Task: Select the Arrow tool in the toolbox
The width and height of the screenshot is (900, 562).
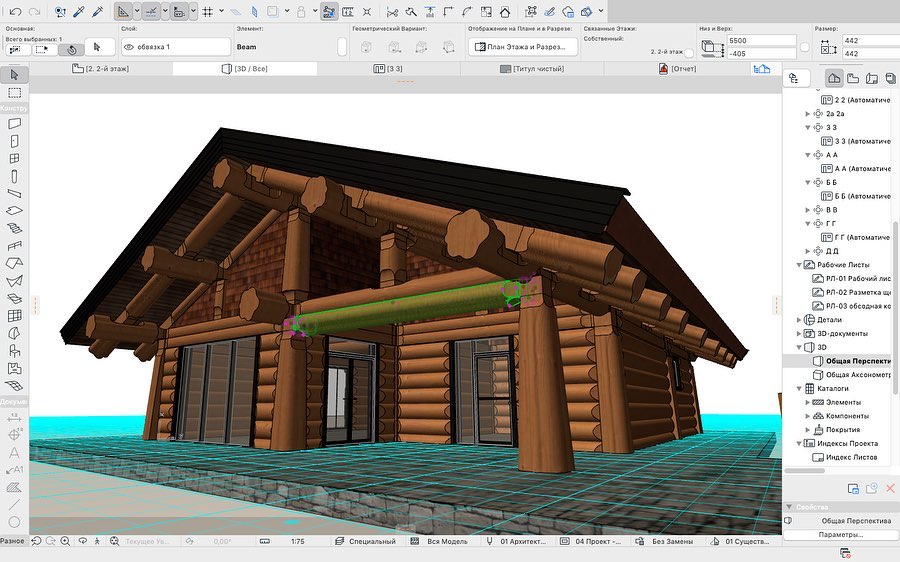Action: 14,74
